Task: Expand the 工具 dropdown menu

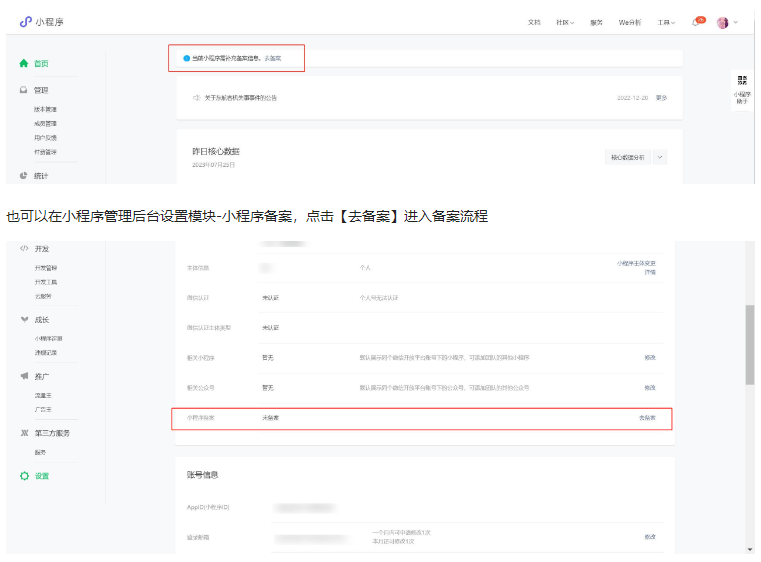Action: 666,22
